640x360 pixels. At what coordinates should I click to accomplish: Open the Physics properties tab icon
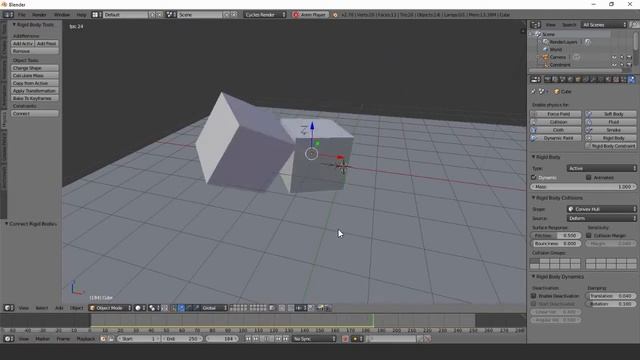[x=632, y=80]
